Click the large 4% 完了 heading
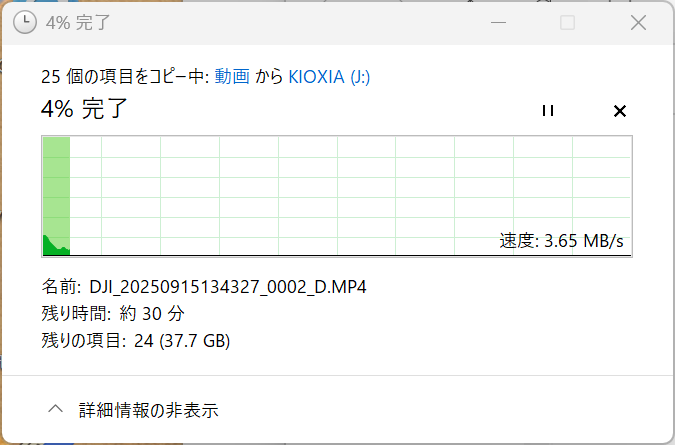The image size is (675, 445). coord(85,109)
